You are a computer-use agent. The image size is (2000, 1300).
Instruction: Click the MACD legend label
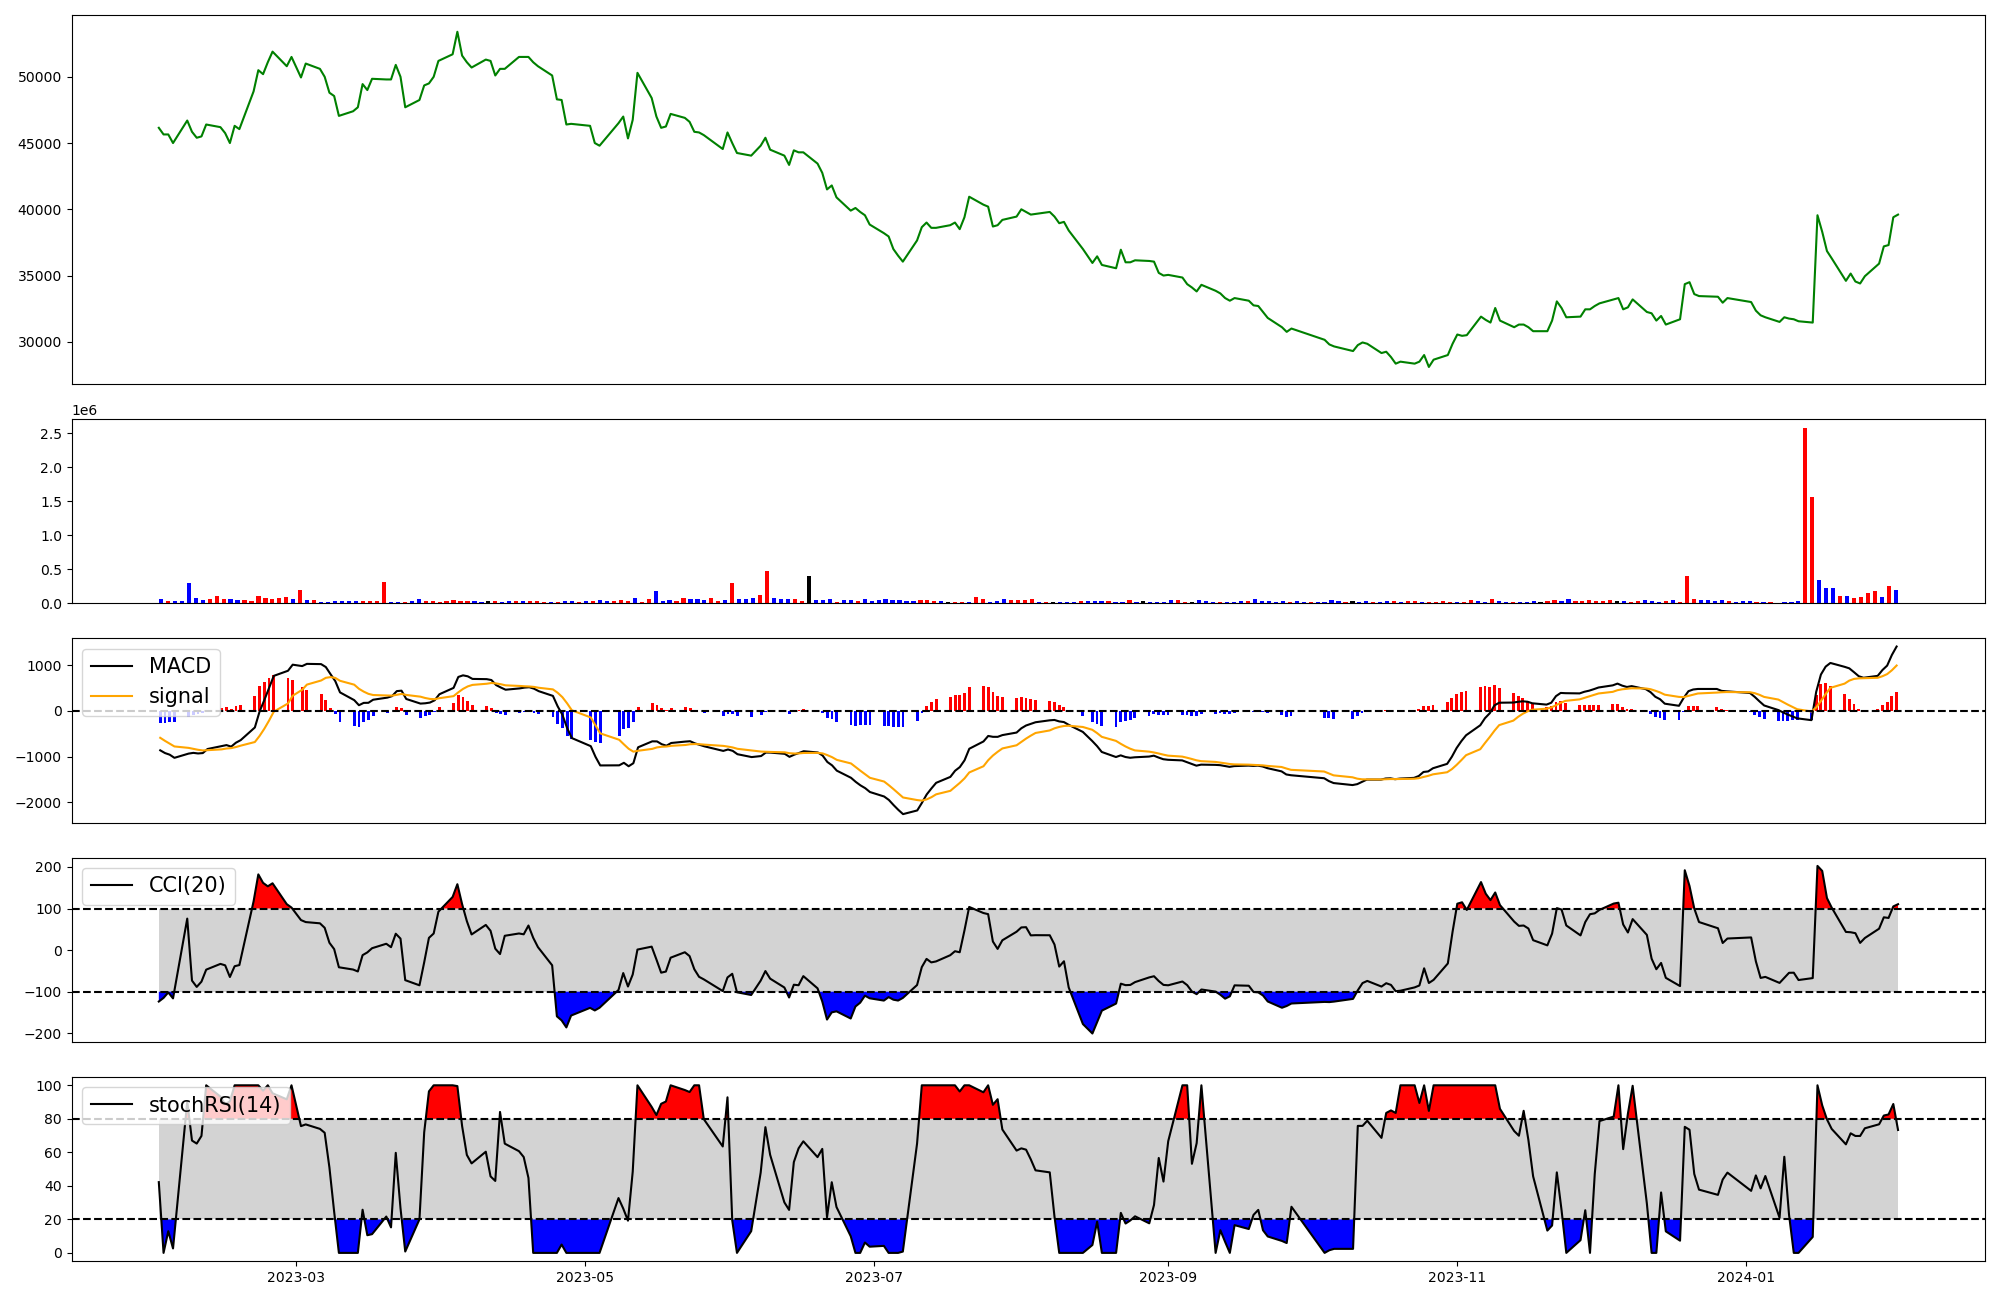[x=179, y=666]
